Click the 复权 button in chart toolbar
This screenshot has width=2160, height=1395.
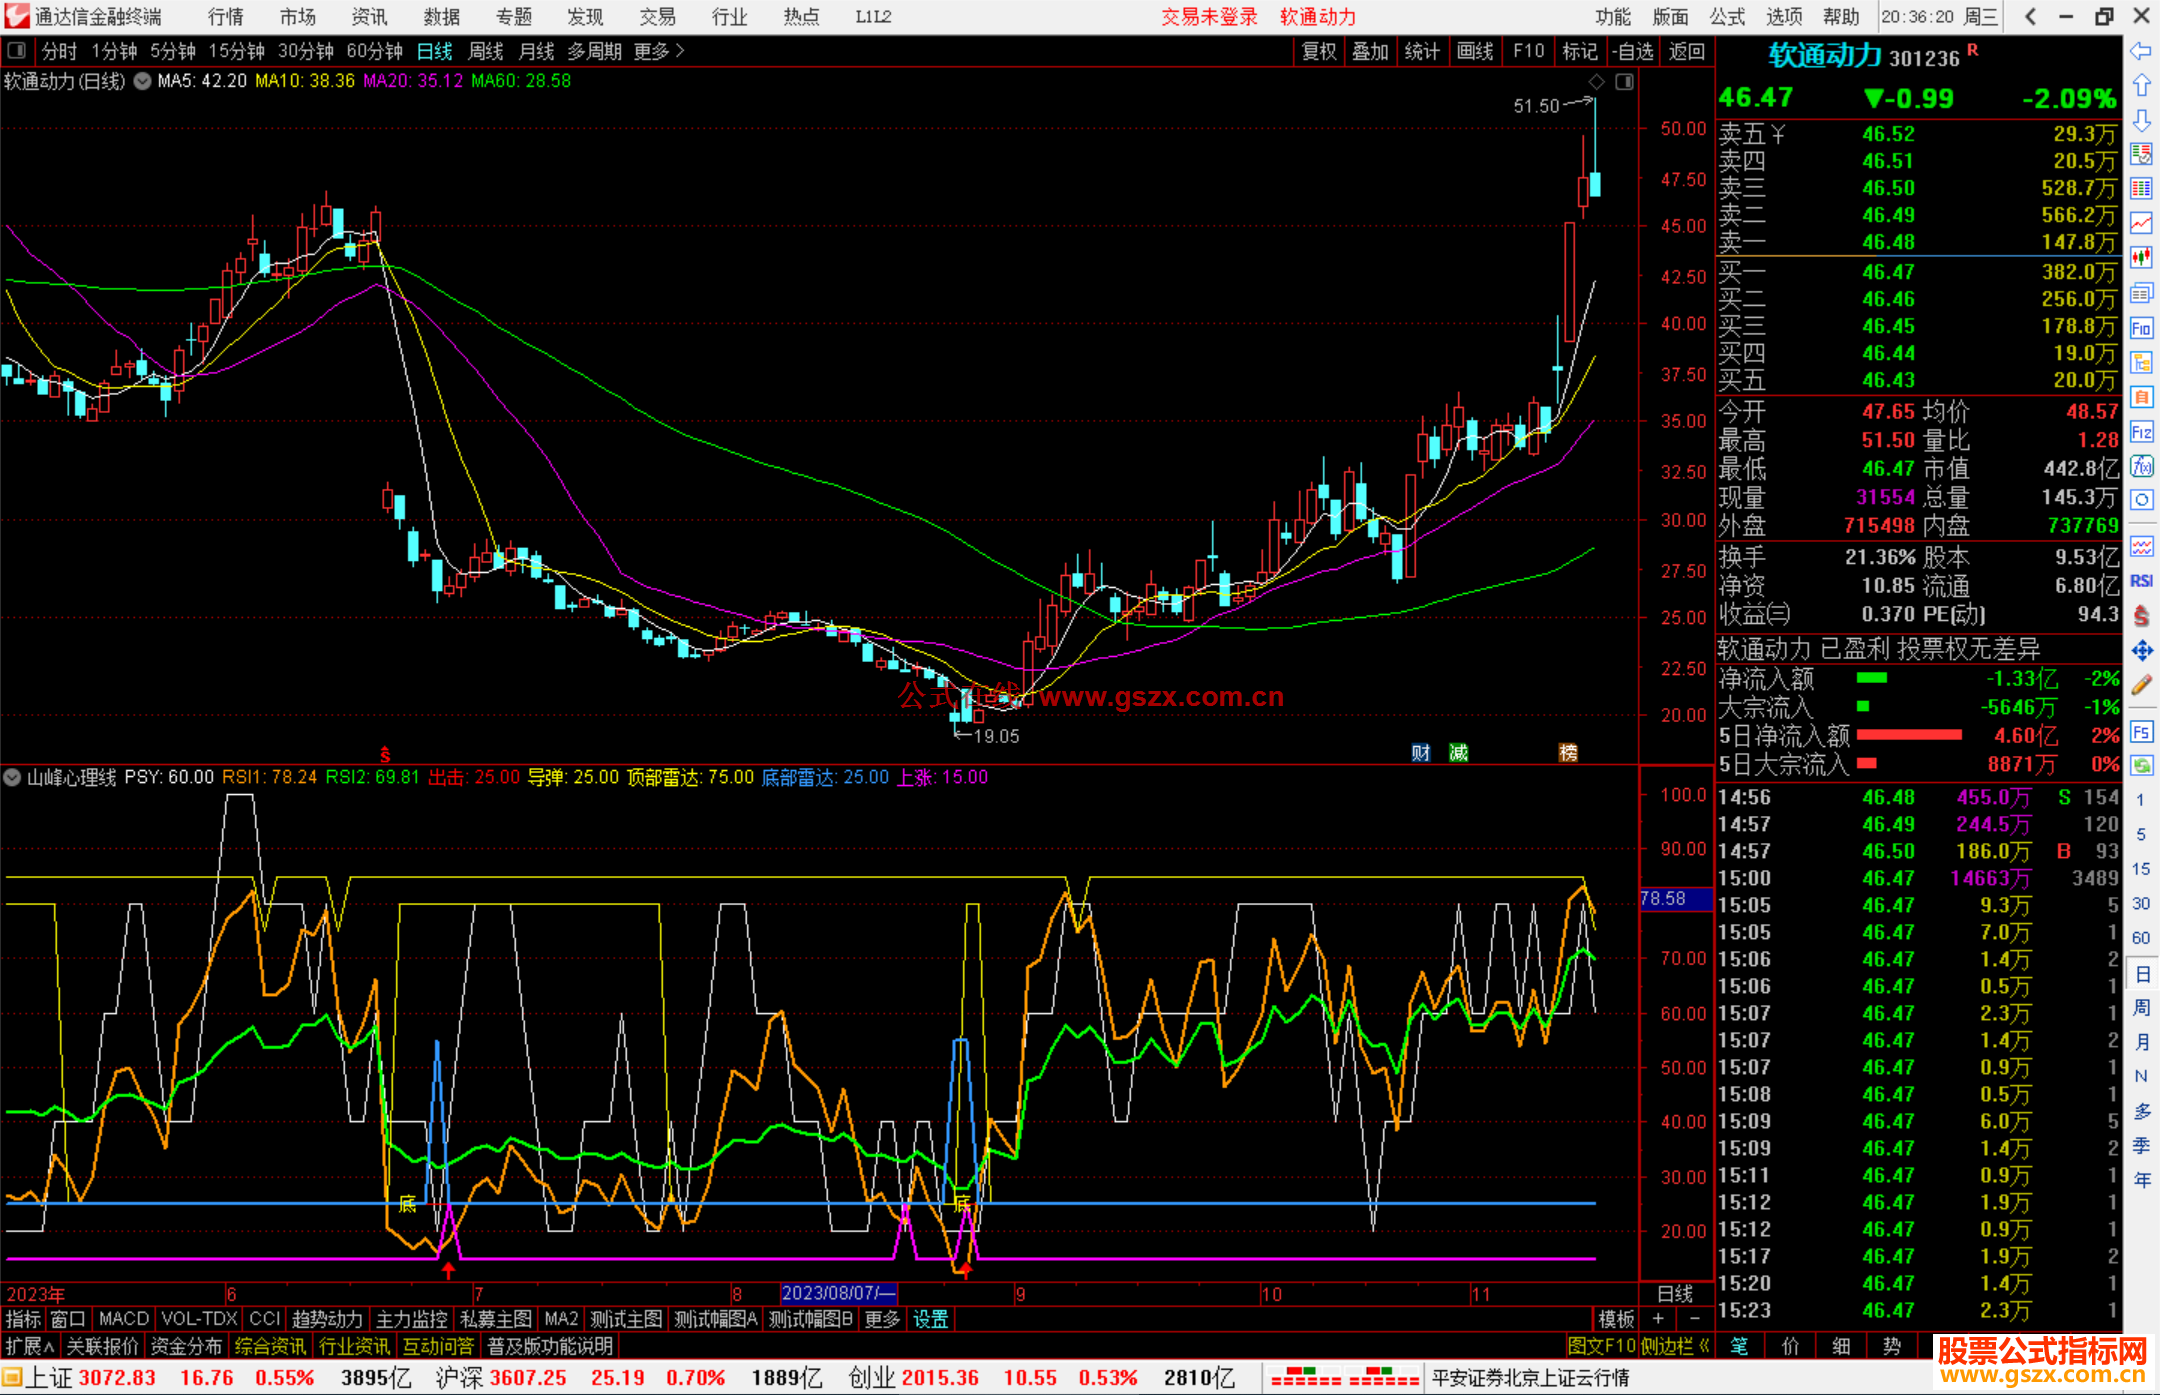(x=1318, y=51)
